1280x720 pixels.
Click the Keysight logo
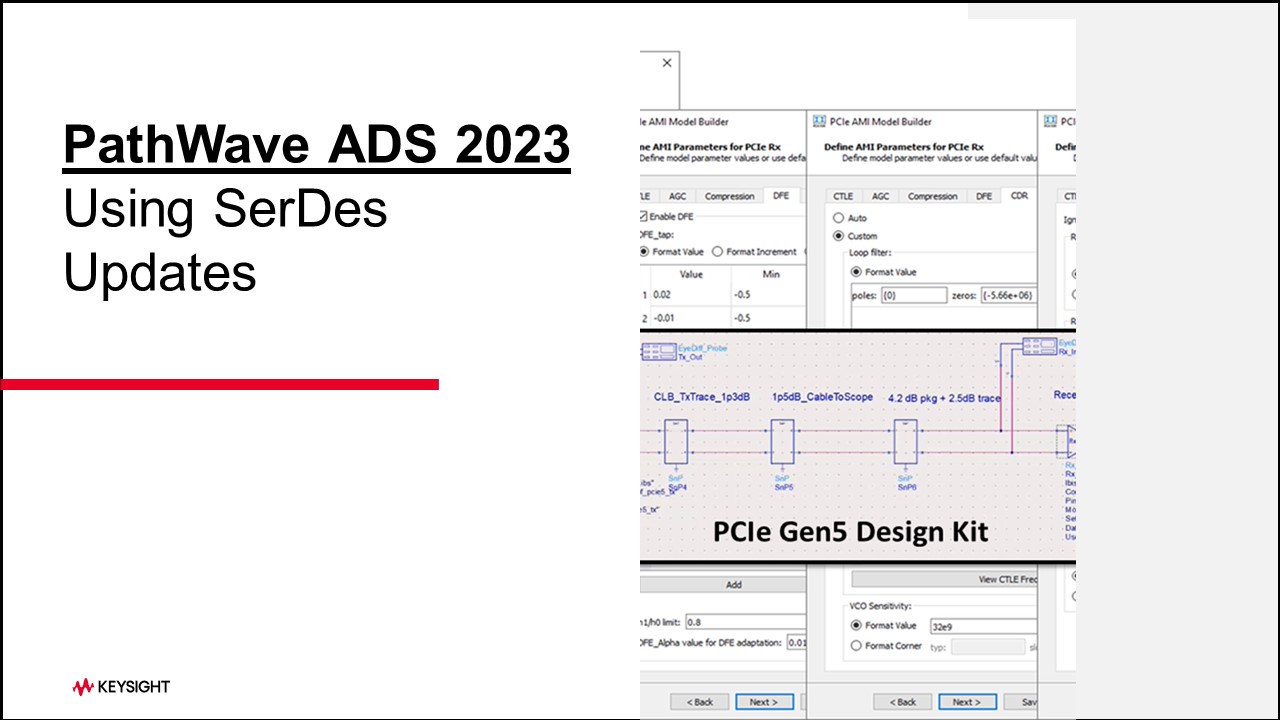(121, 687)
